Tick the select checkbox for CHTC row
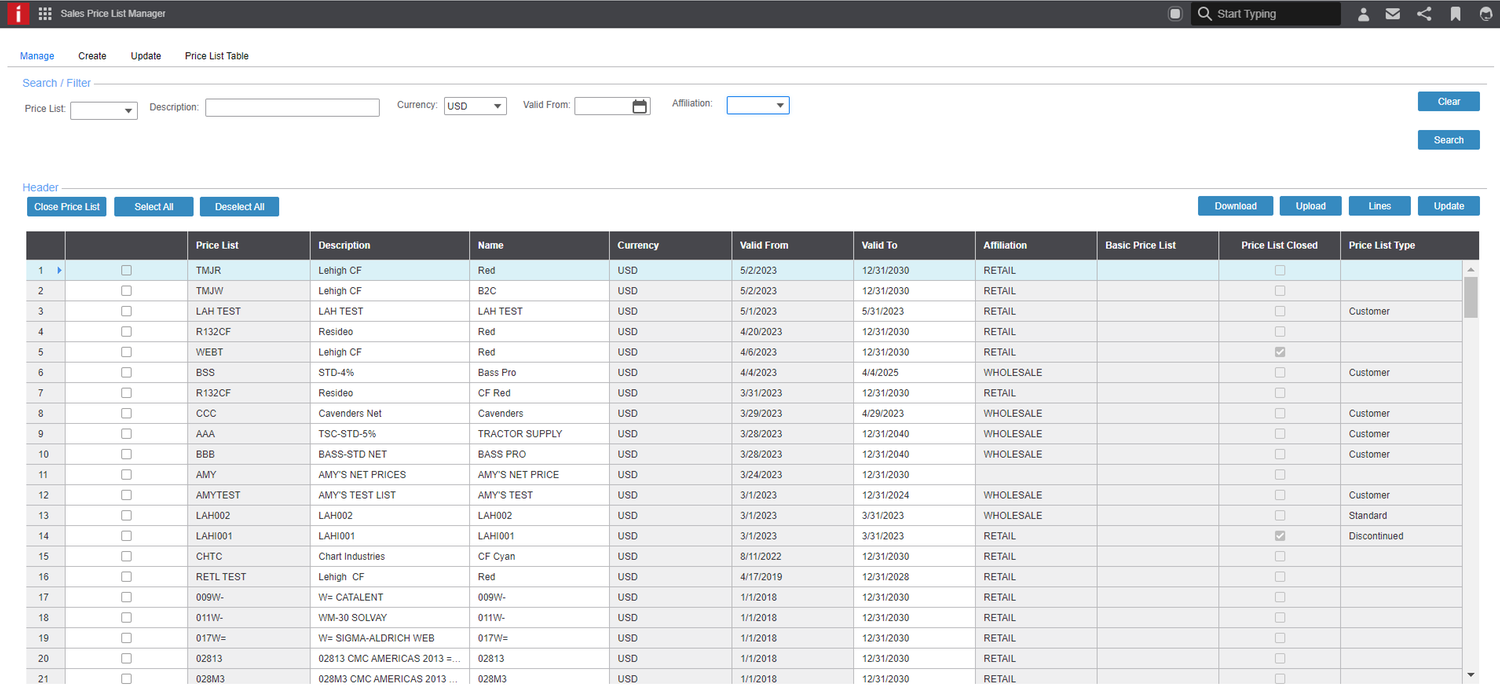 tap(126, 556)
